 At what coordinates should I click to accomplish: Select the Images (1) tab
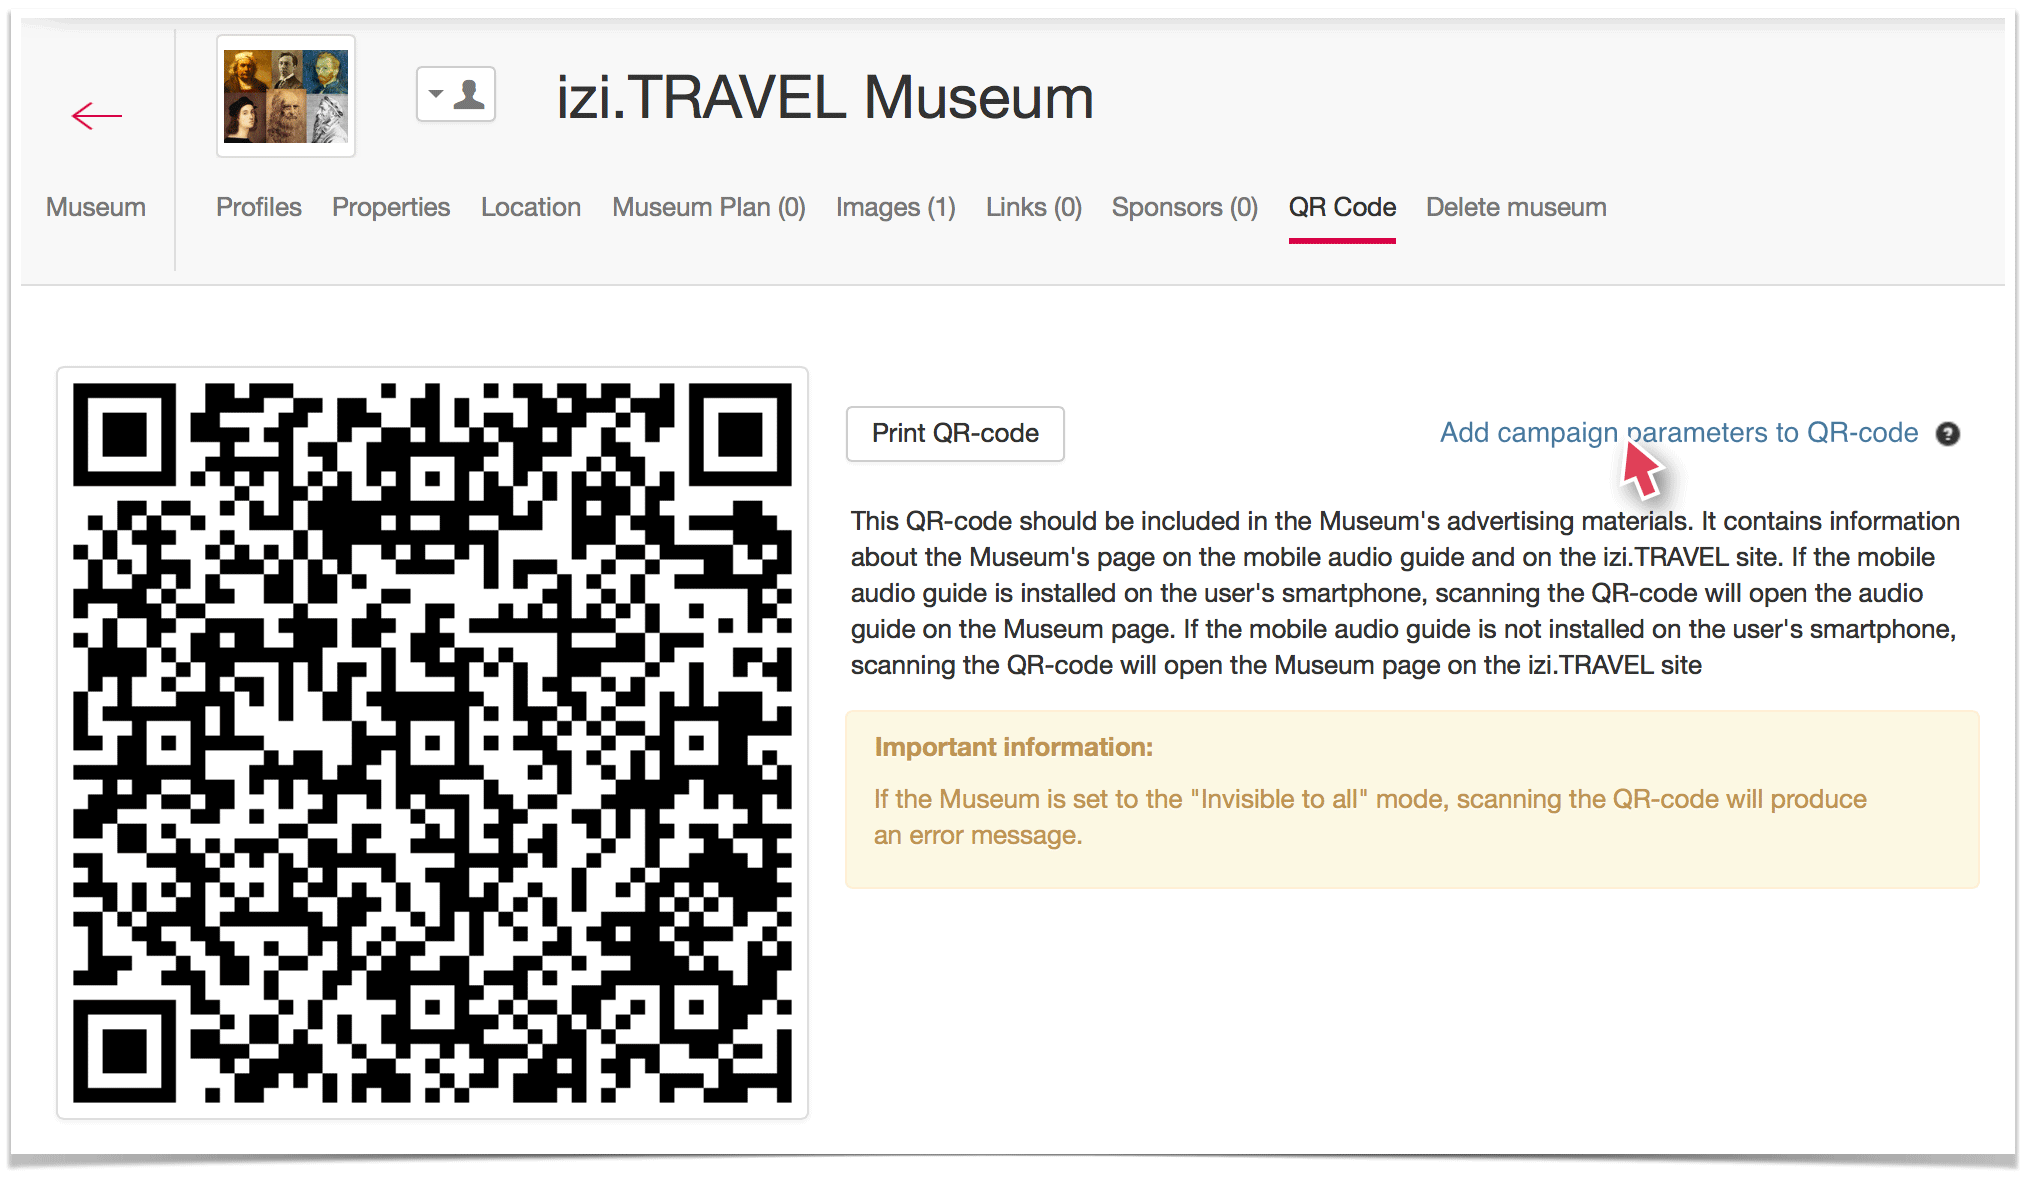(x=896, y=207)
